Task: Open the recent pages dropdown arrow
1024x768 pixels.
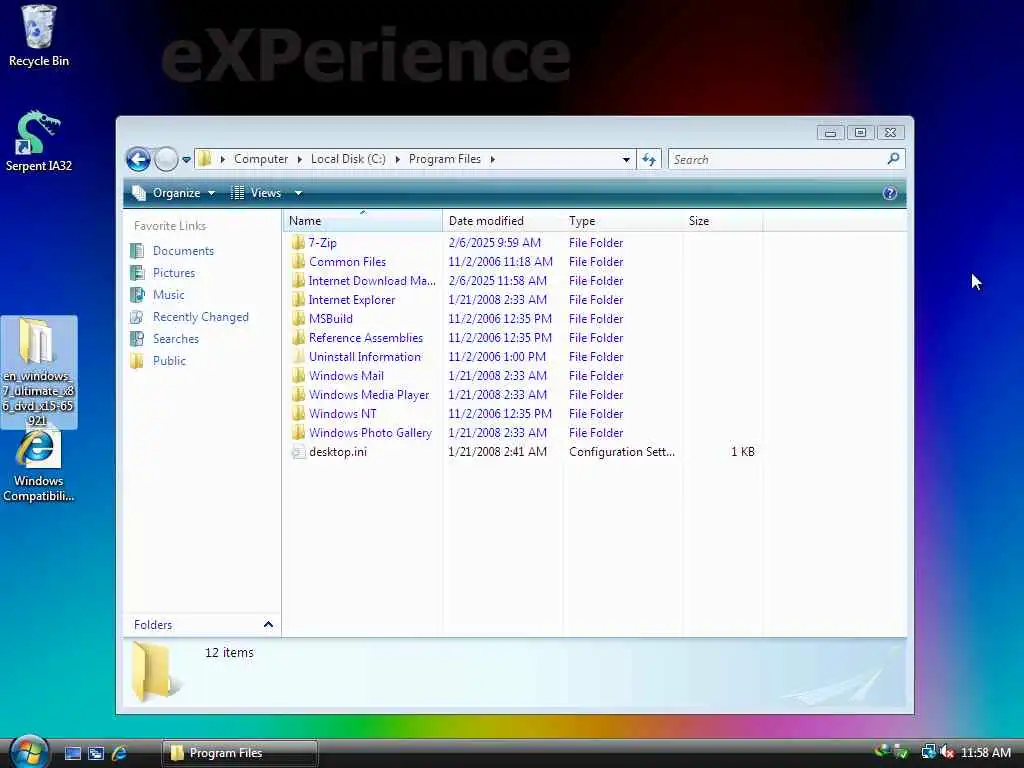Action: (186, 159)
